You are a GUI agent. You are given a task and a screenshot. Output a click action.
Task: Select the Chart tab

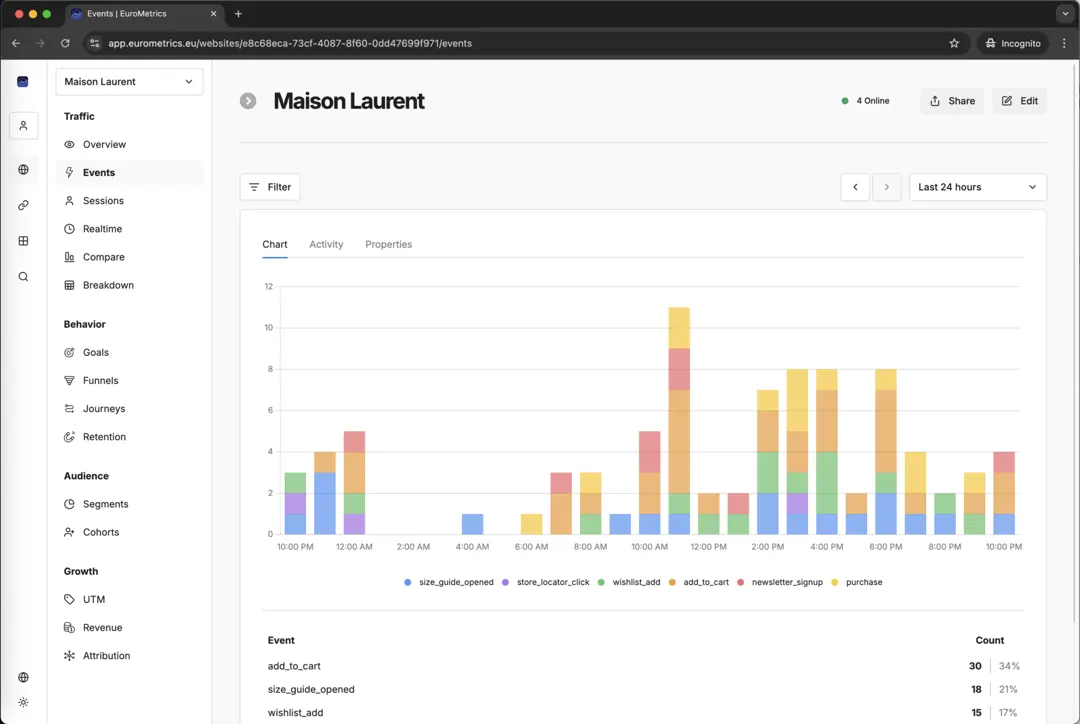point(275,245)
